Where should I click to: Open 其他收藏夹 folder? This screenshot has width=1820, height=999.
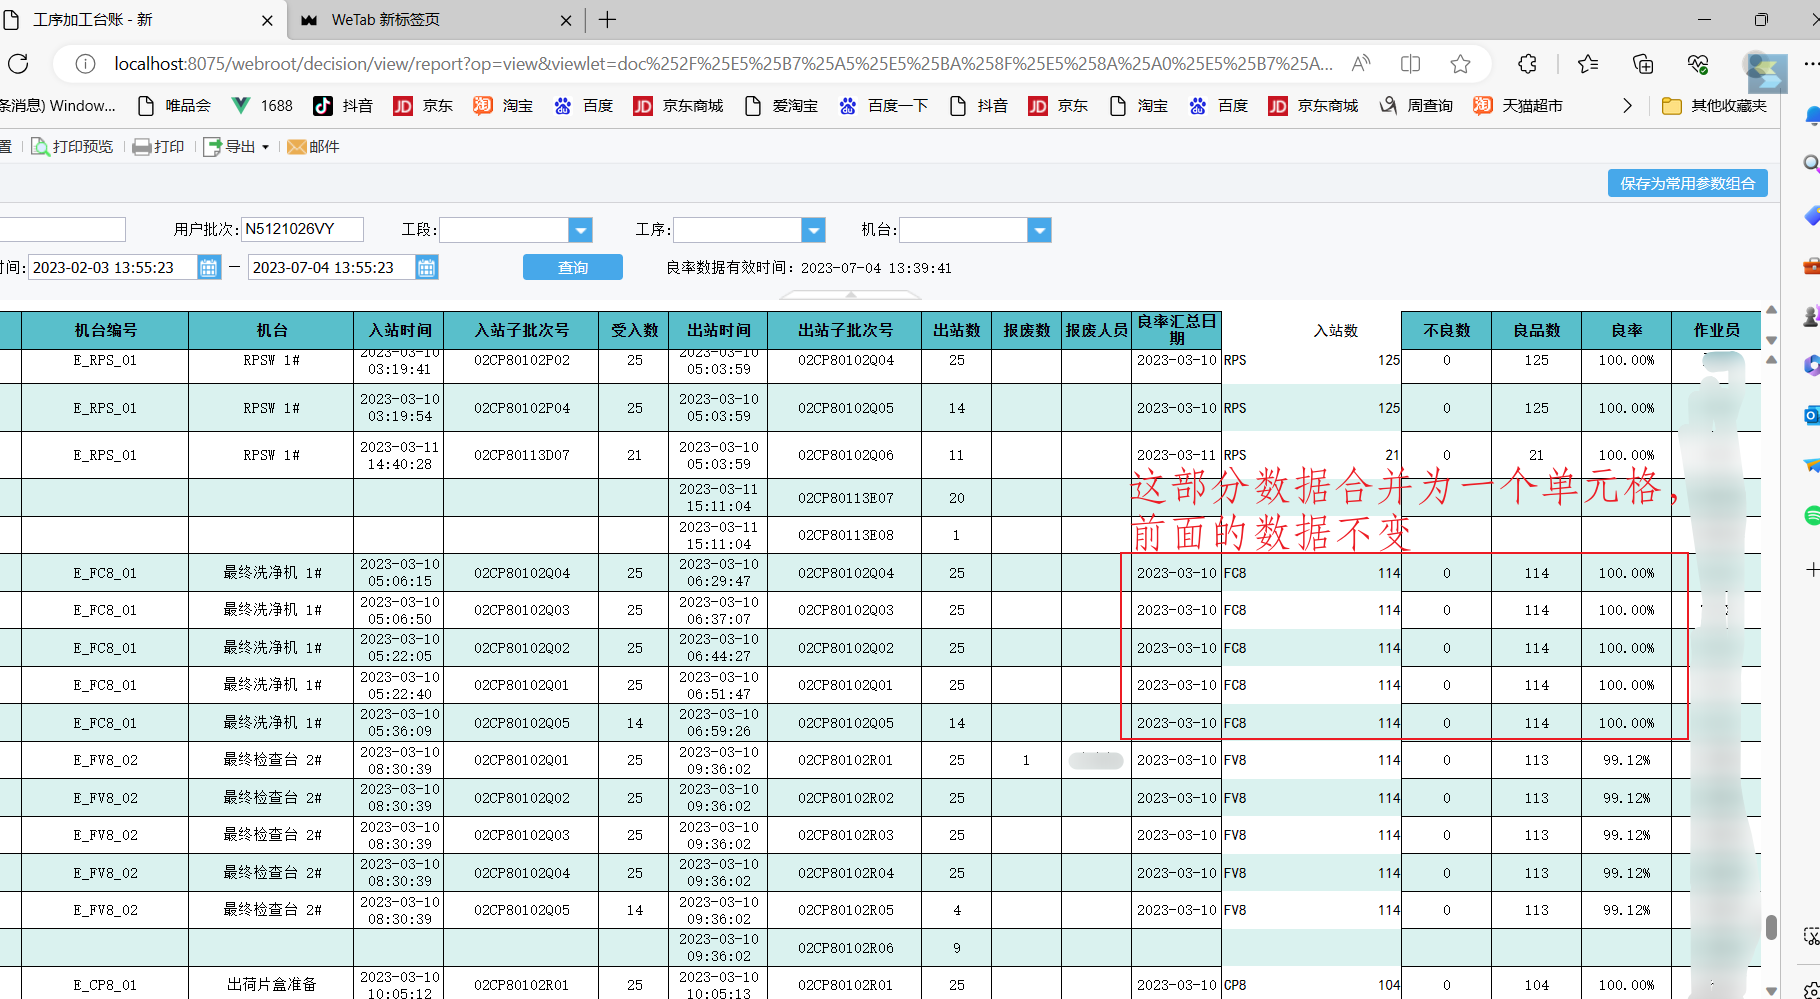1714,106
